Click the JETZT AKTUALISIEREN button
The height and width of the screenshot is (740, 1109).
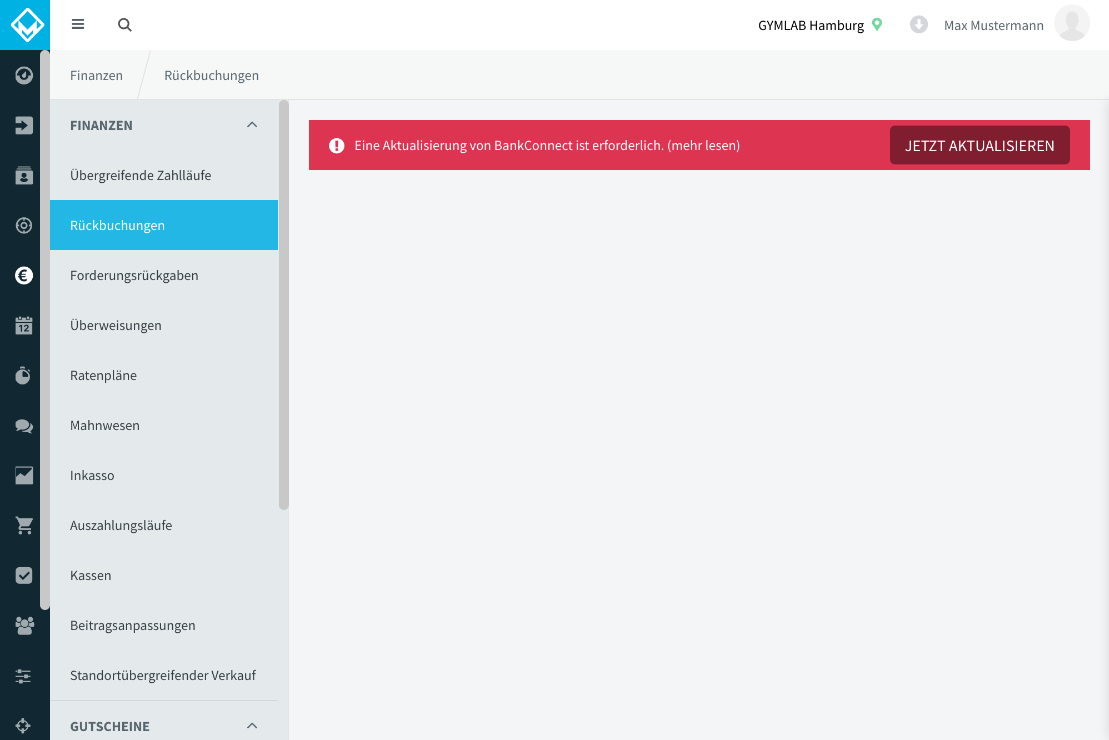pos(980,145)
